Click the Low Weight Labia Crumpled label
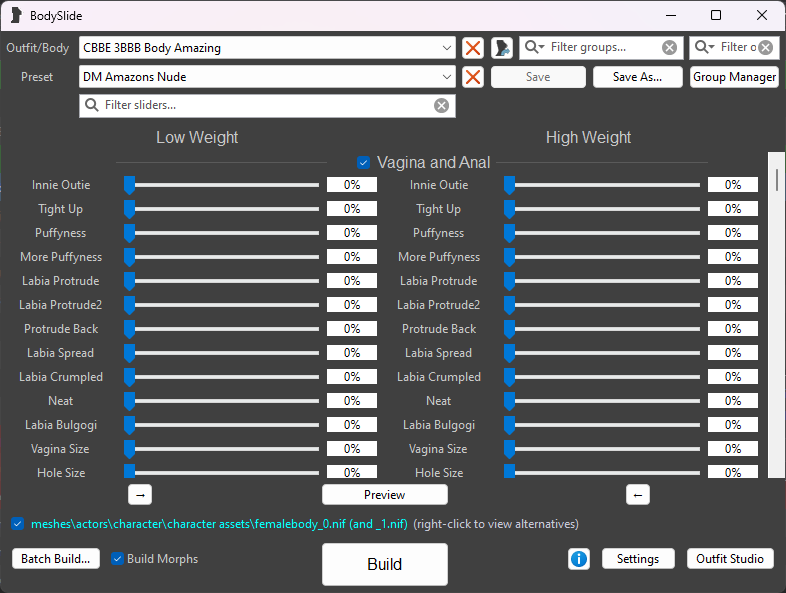Viewport: 786px width, 593px height. (61, 377)
